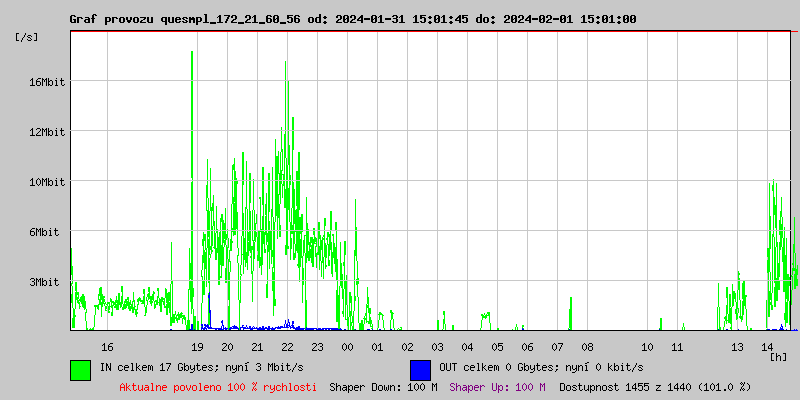Click the graph title starting 'Graf provozu'
The height and width of the screenshot is (400, 800).
tap(352, 19)
